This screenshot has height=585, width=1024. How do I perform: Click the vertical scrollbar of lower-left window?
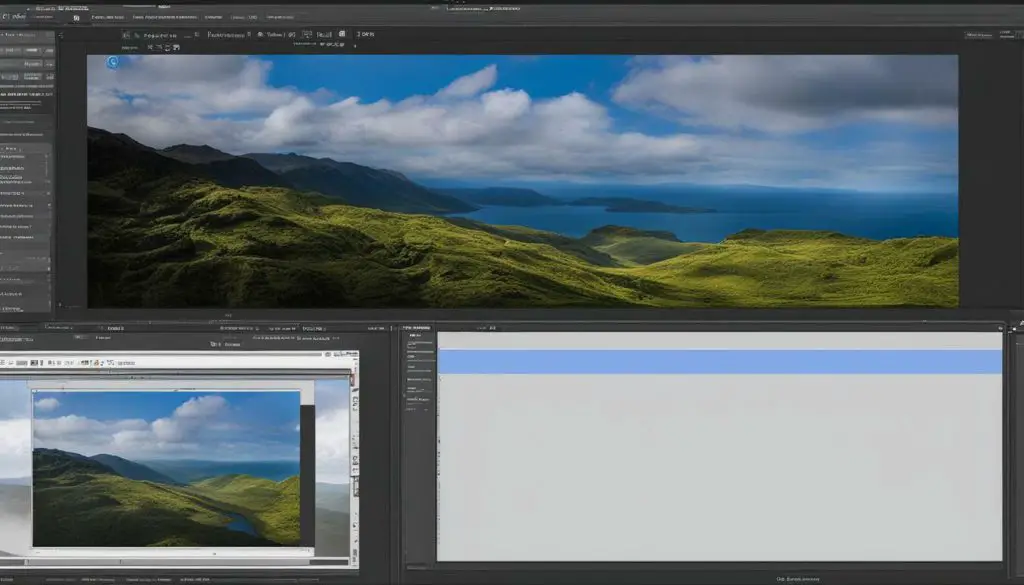355,467
